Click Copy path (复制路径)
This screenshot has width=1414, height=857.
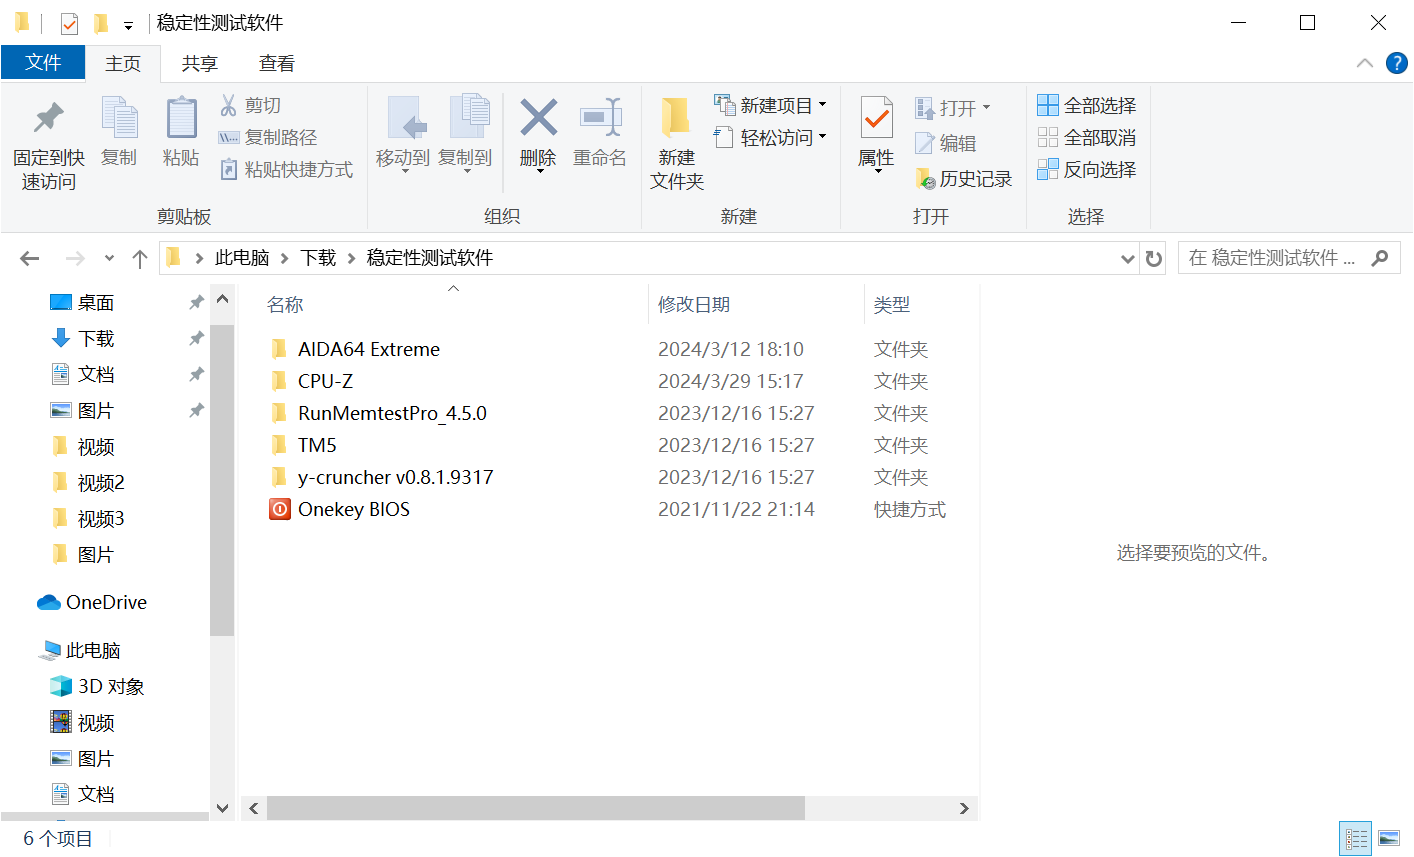(267, 137)
